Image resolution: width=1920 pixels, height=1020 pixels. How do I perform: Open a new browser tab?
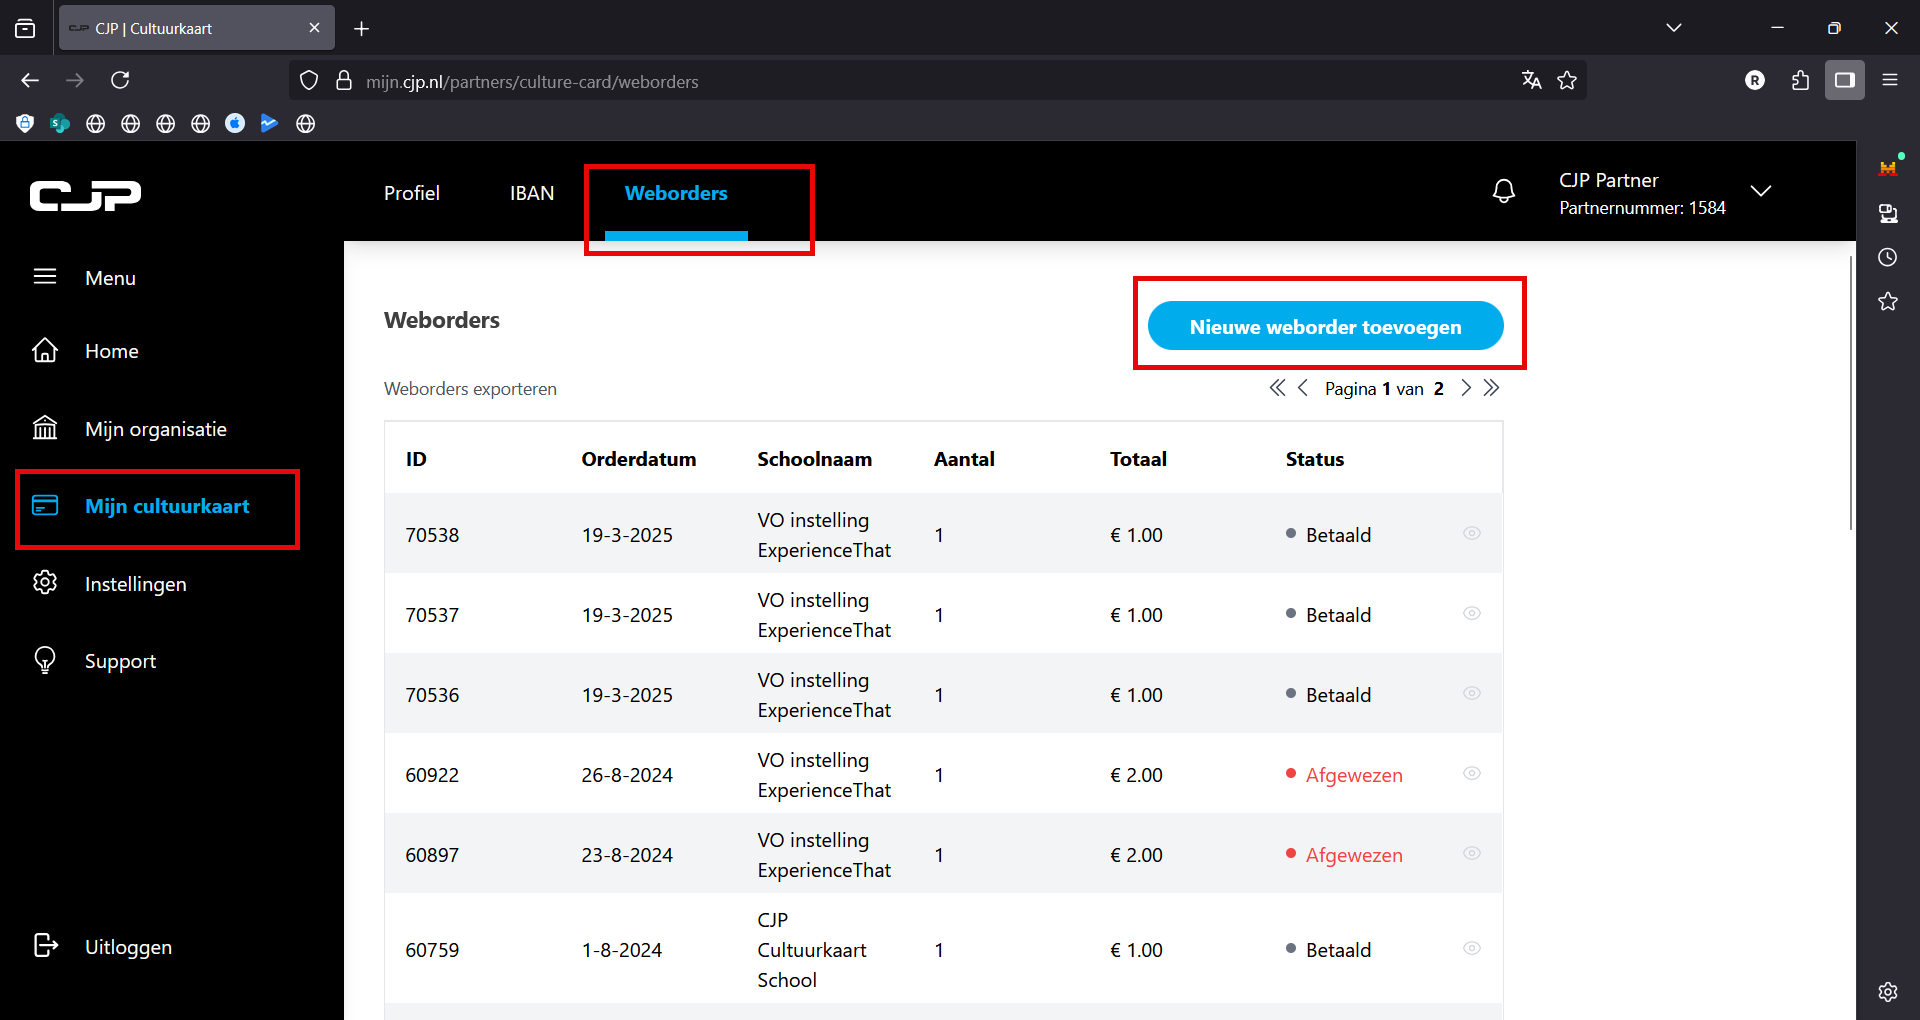coord(362,29)
